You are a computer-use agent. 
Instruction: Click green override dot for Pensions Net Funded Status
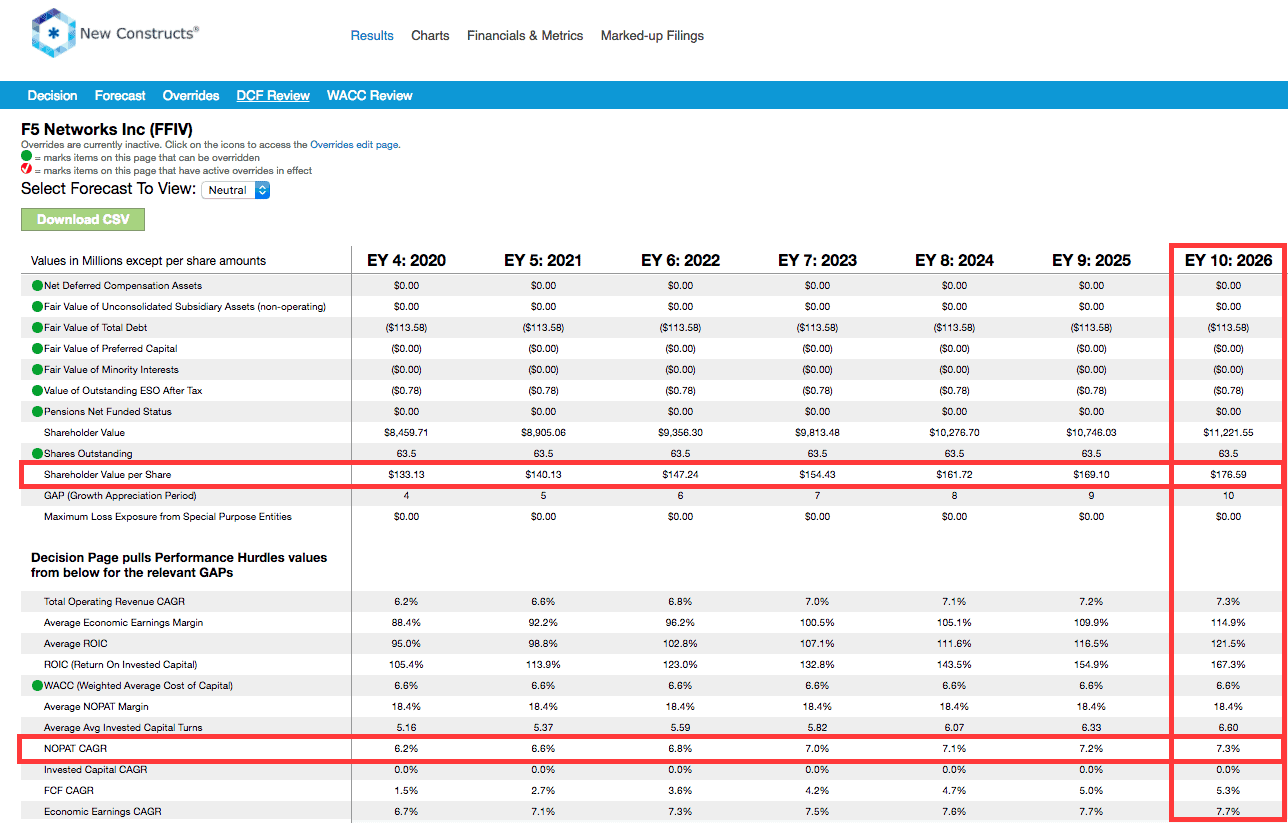pyautogui.click(x=37, y=412)
